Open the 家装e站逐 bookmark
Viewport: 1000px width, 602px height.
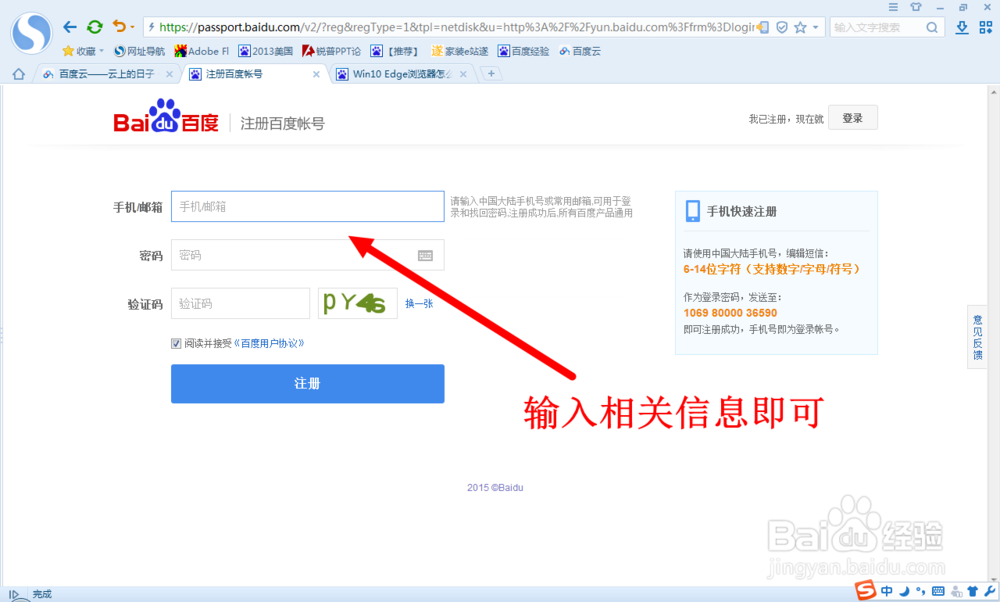[x=459, y=51]
